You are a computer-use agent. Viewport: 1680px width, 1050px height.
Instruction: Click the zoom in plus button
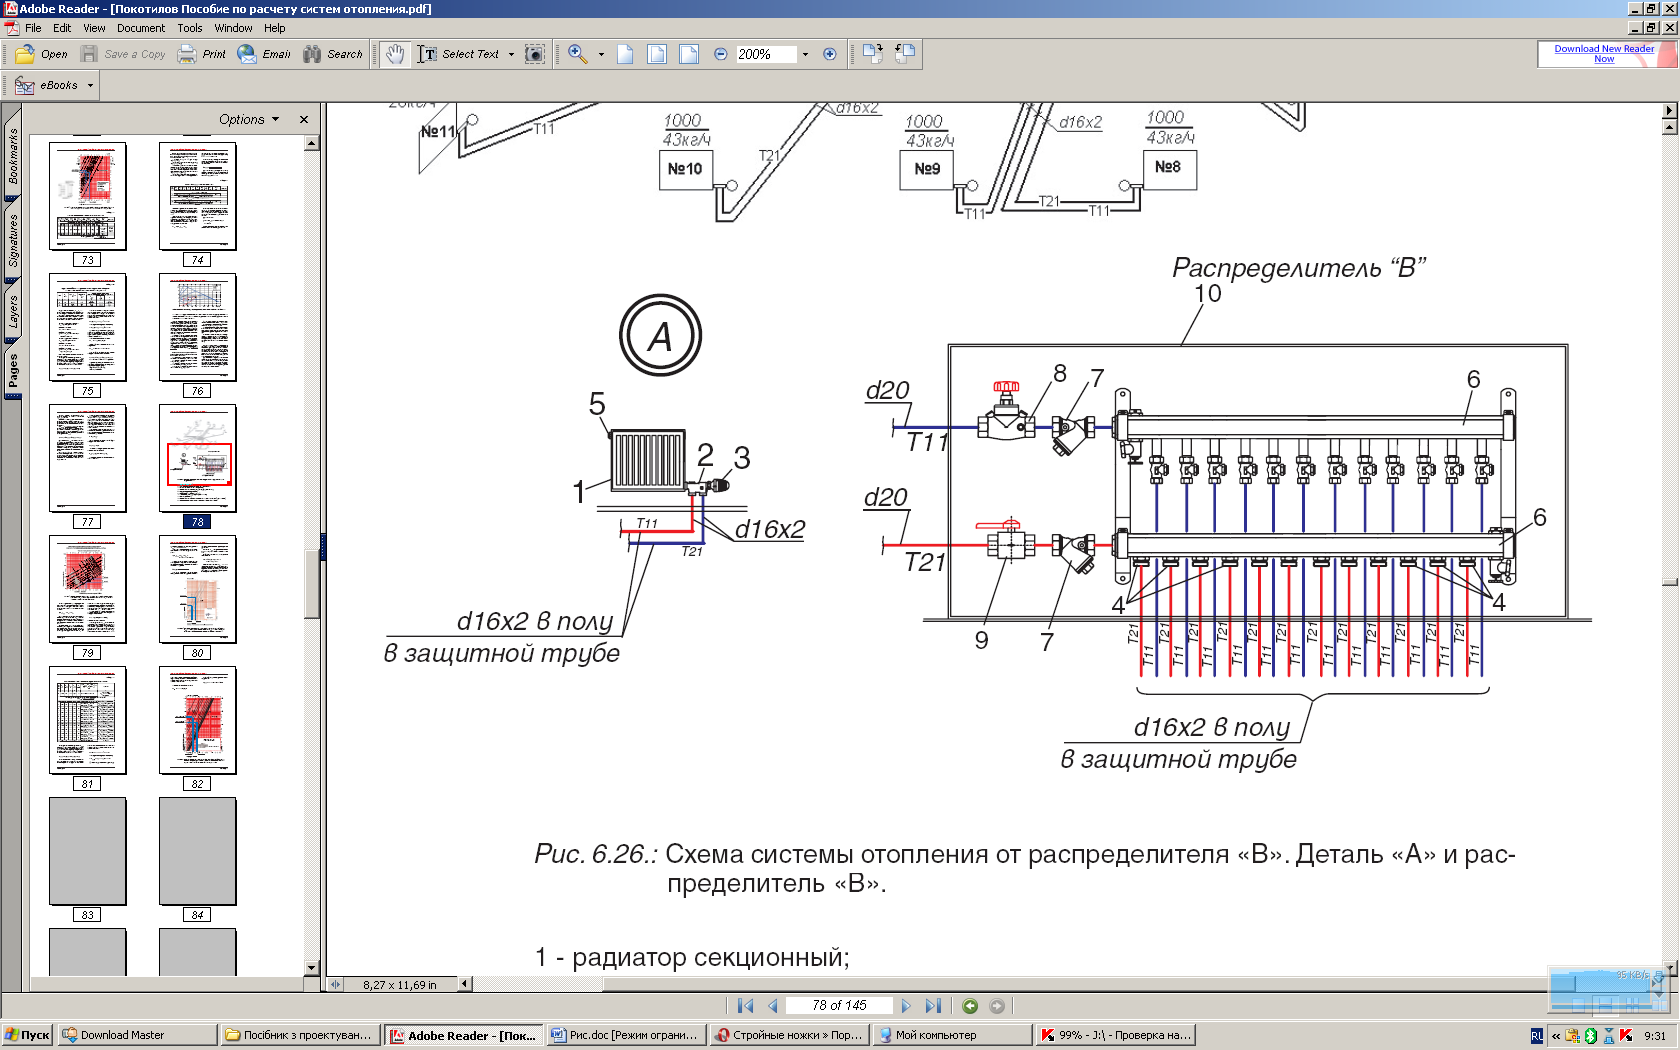click(829, 54)
